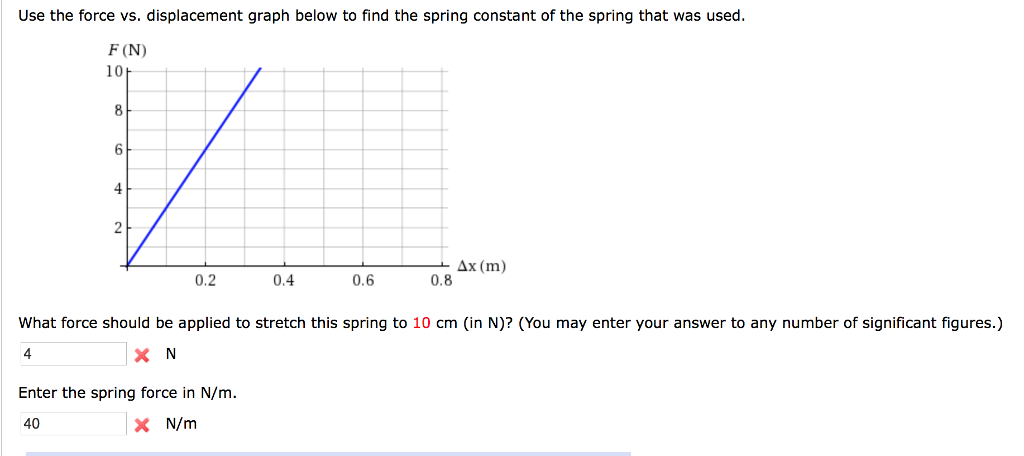
Task: Click the force answer field containing 4
Action: tap(72, 355)
